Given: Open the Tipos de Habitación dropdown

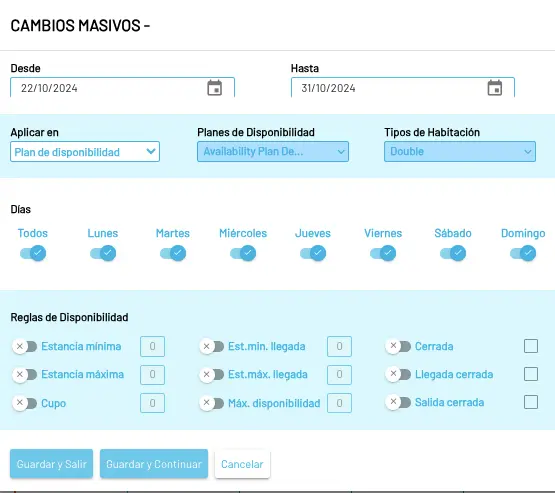Looking at the screenshot, I should [460, 152].
